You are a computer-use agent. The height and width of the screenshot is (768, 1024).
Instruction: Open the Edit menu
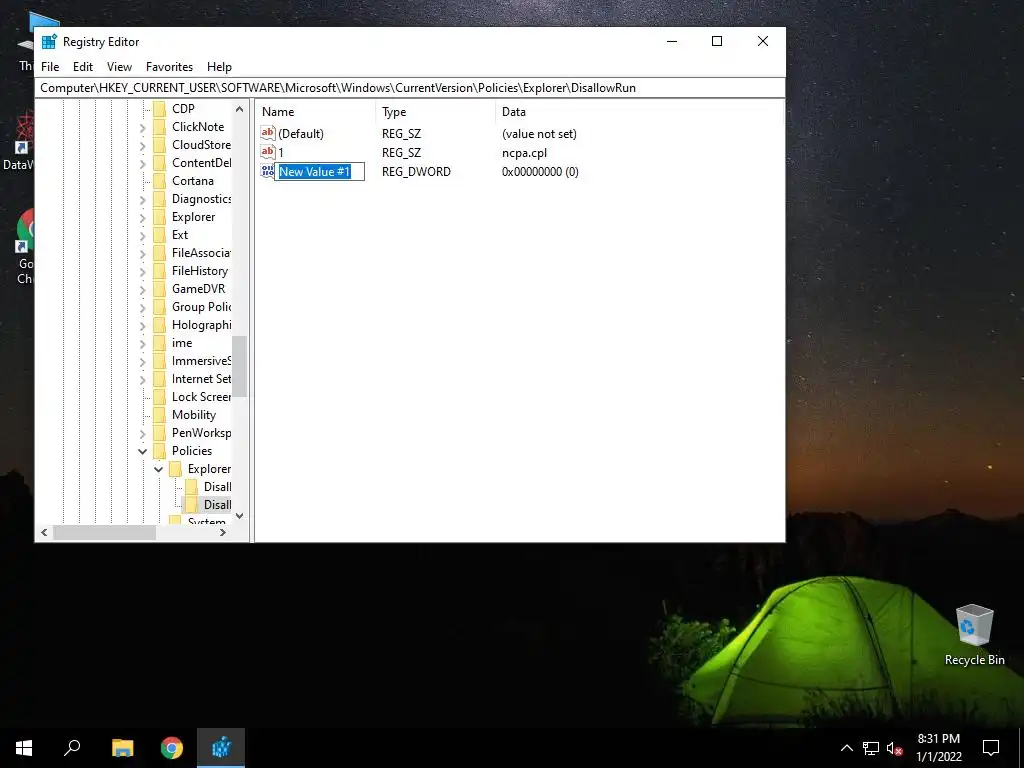tap(82, 67)
